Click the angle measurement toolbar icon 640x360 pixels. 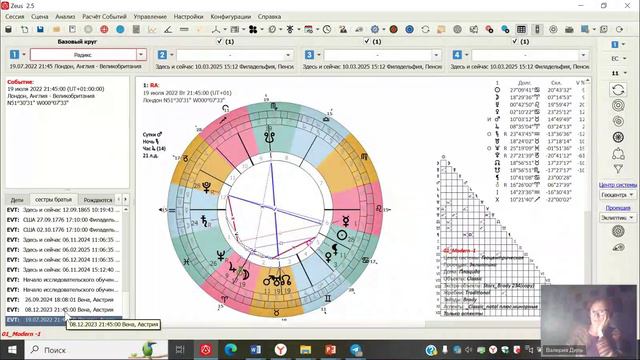pyautogui.click(x=168, y=29)
